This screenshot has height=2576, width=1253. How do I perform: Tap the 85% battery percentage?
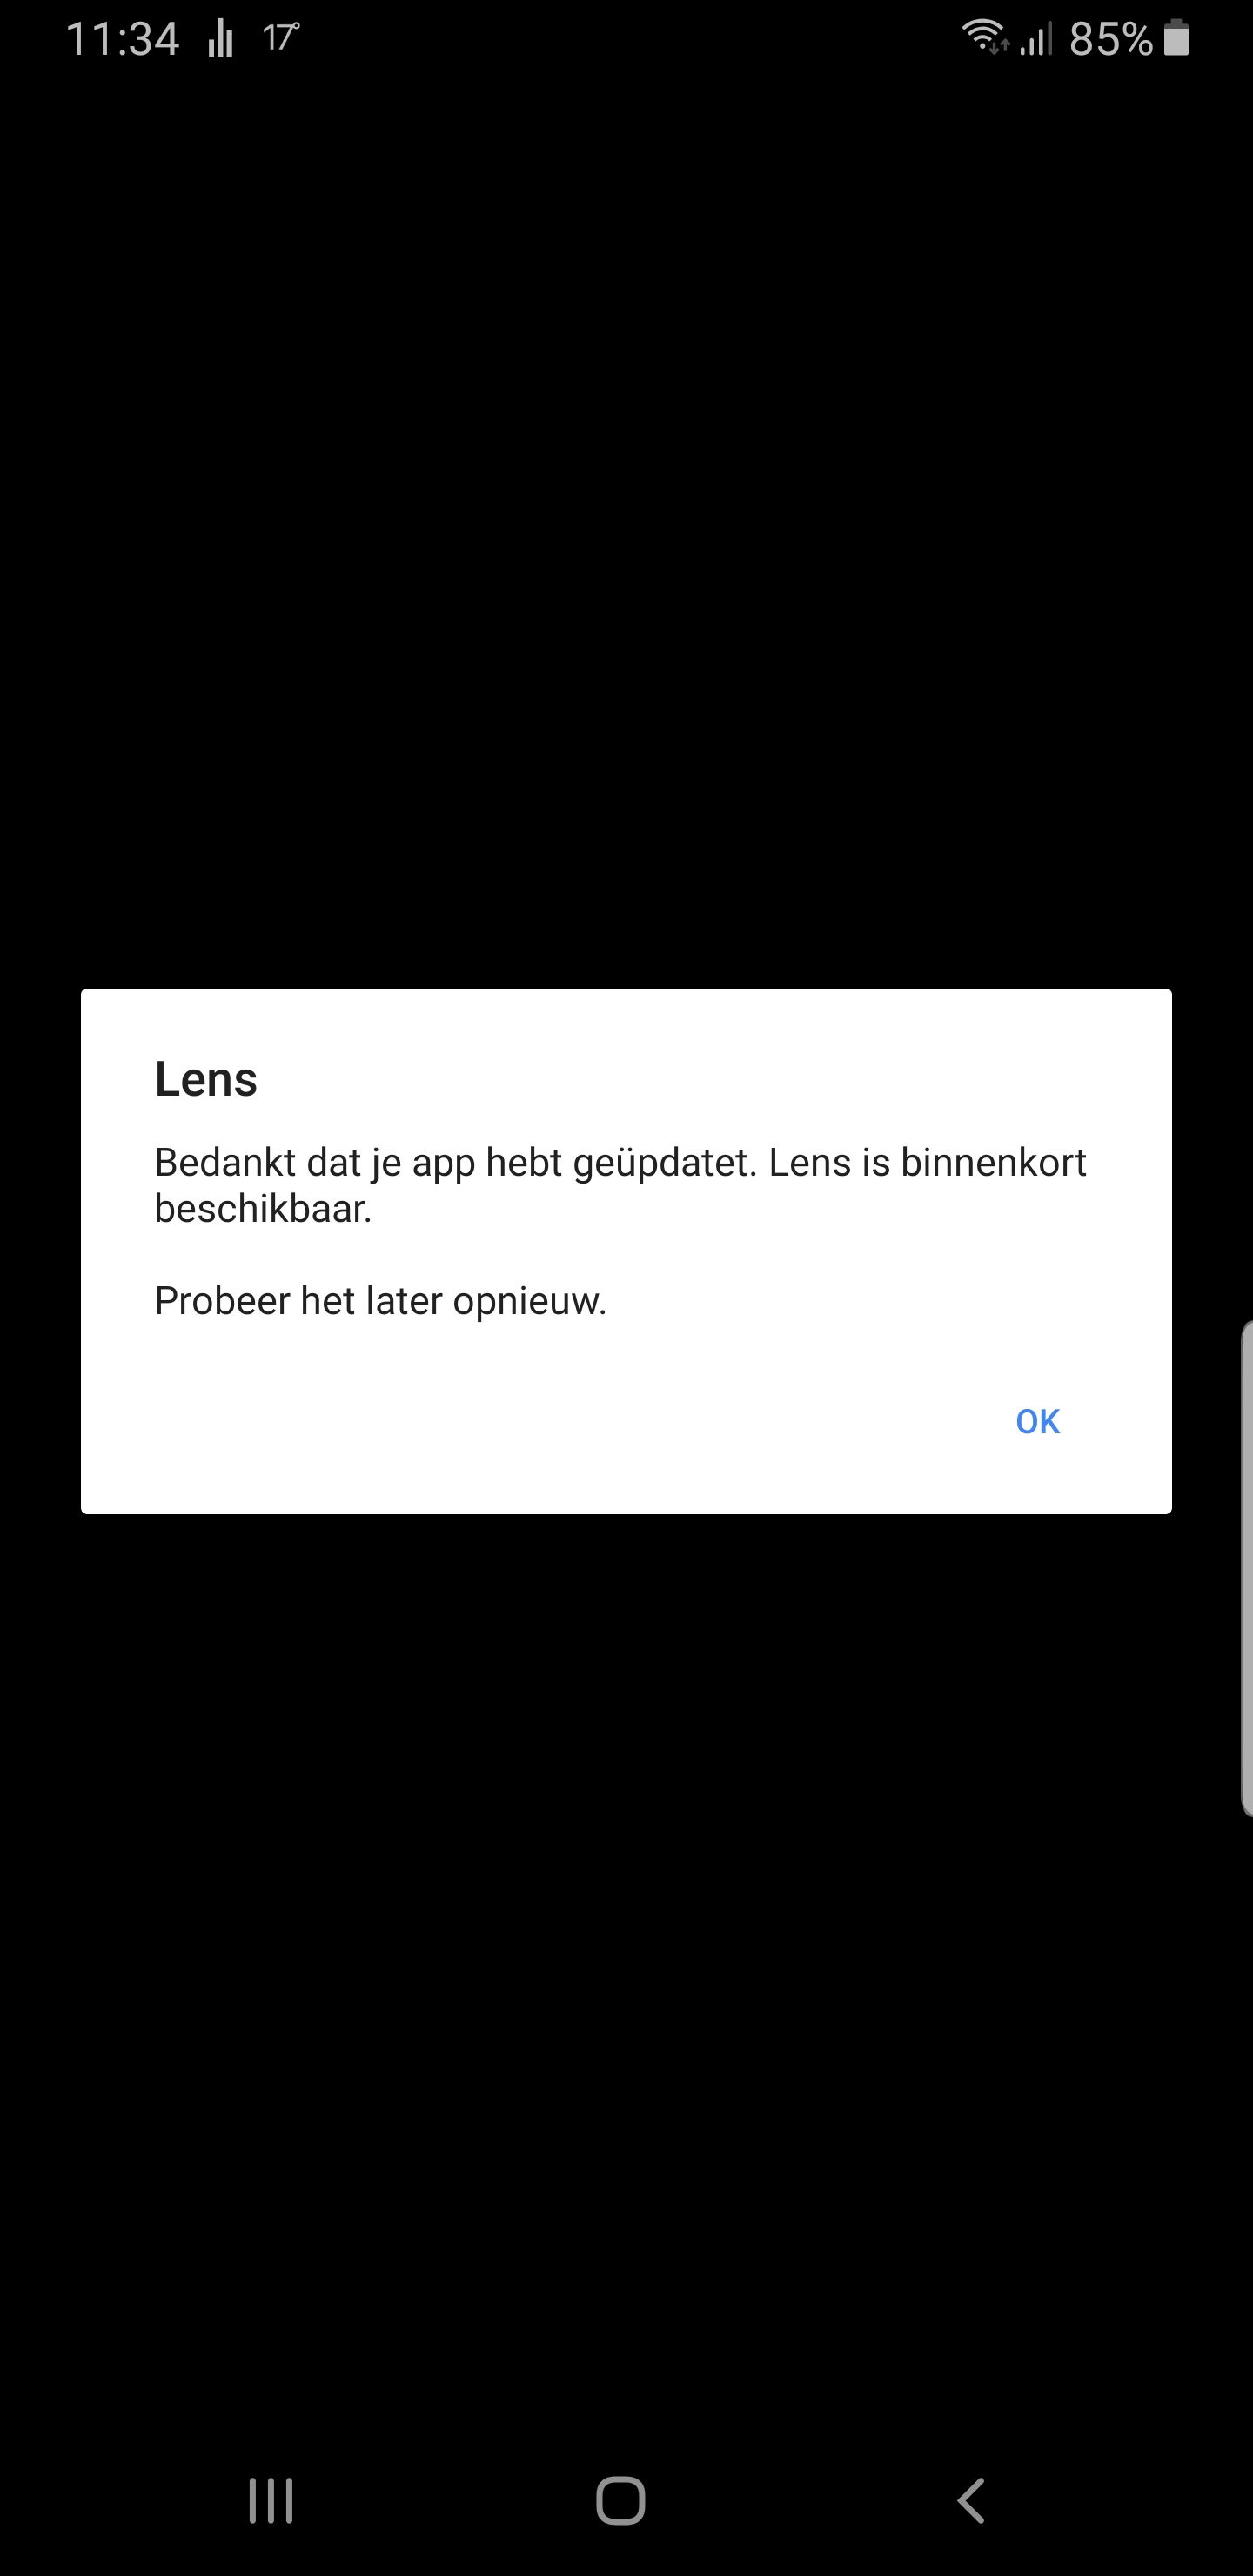point(1111,39)
